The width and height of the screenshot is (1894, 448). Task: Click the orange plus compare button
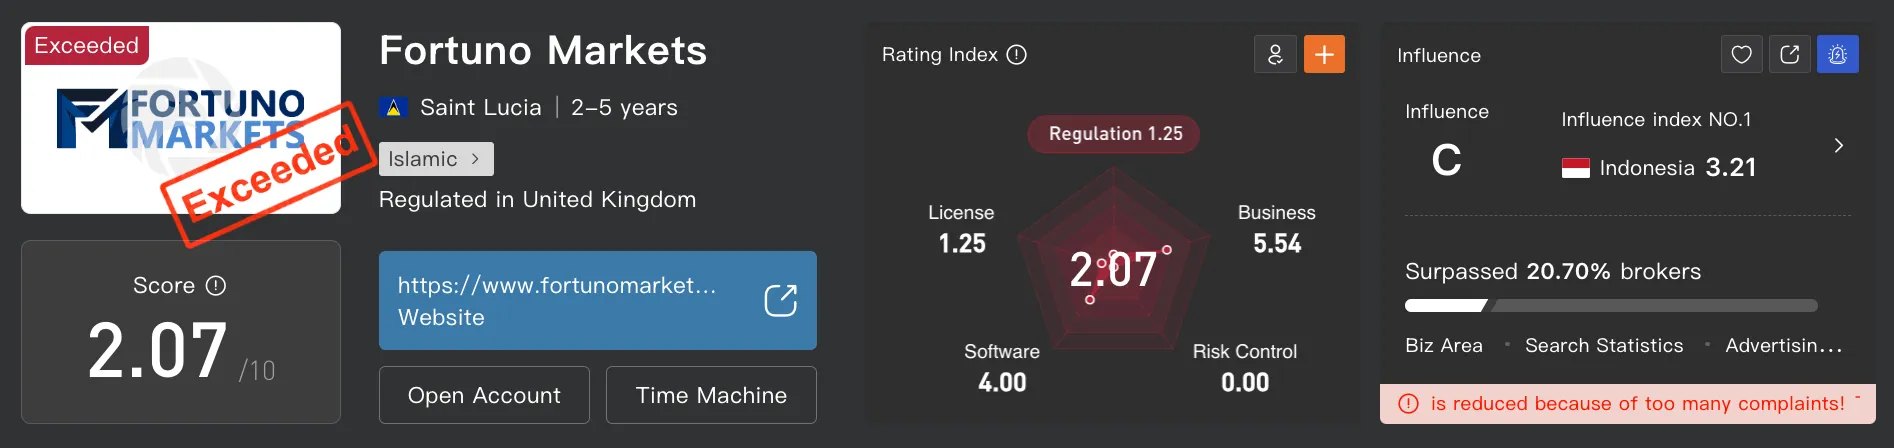click(1324, 54)
